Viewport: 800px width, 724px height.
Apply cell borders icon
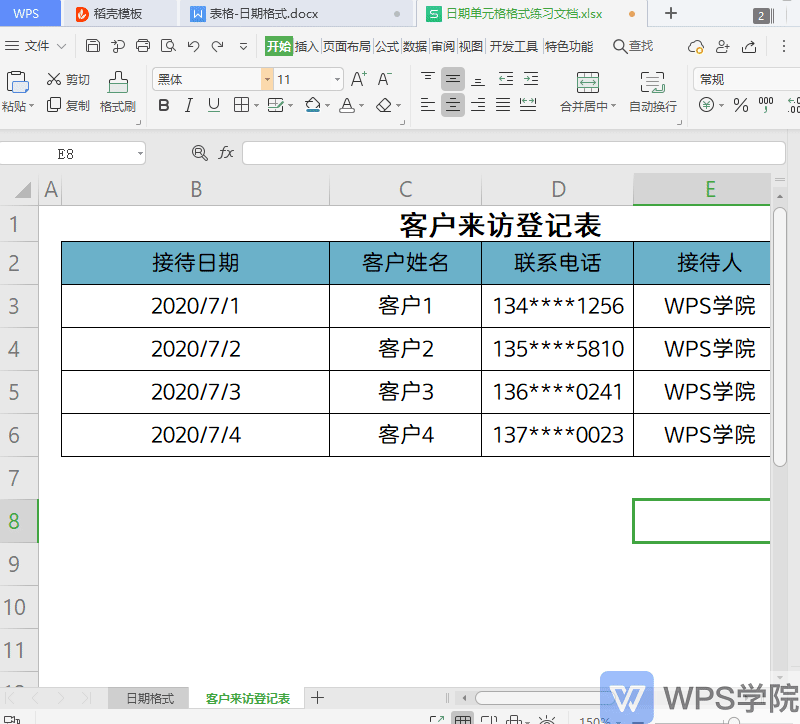coord(241,105)
